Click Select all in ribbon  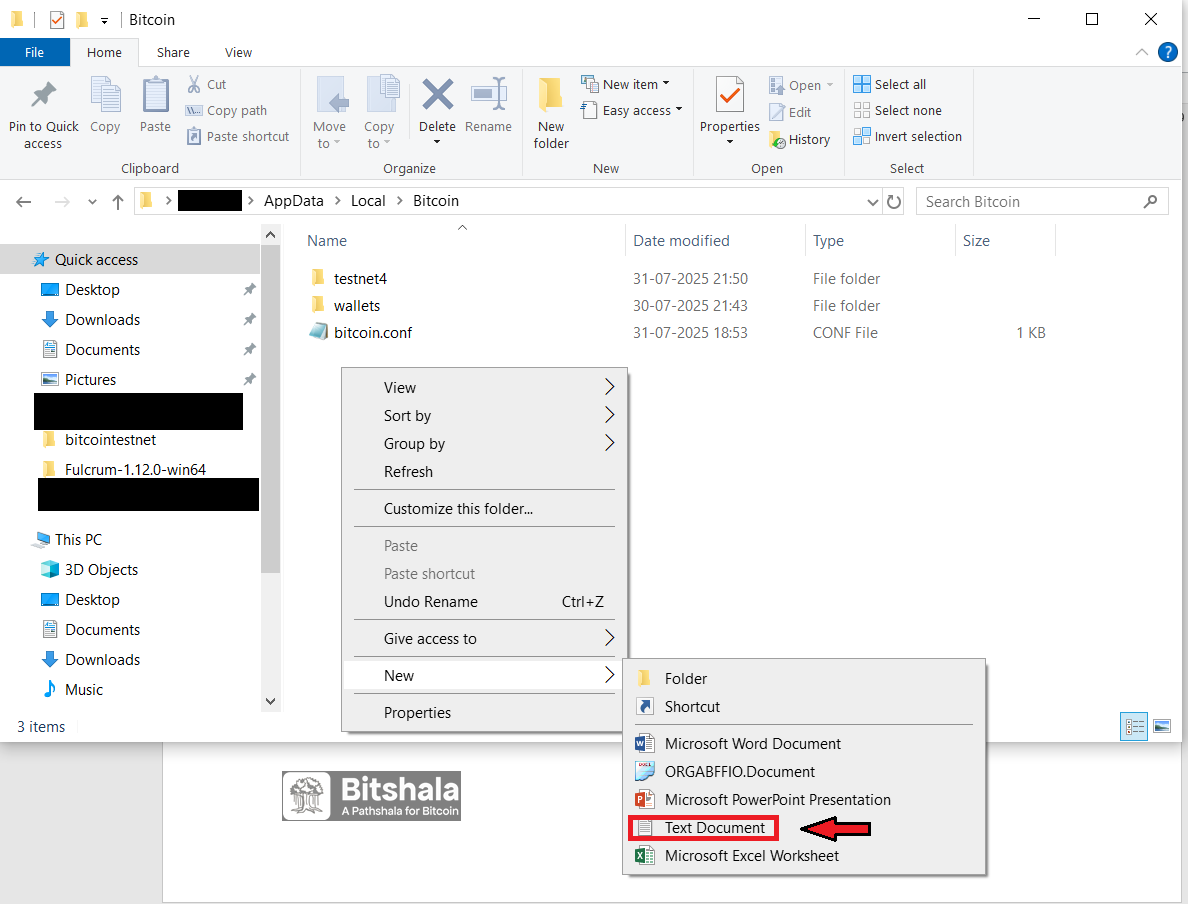tap(889, 84)
